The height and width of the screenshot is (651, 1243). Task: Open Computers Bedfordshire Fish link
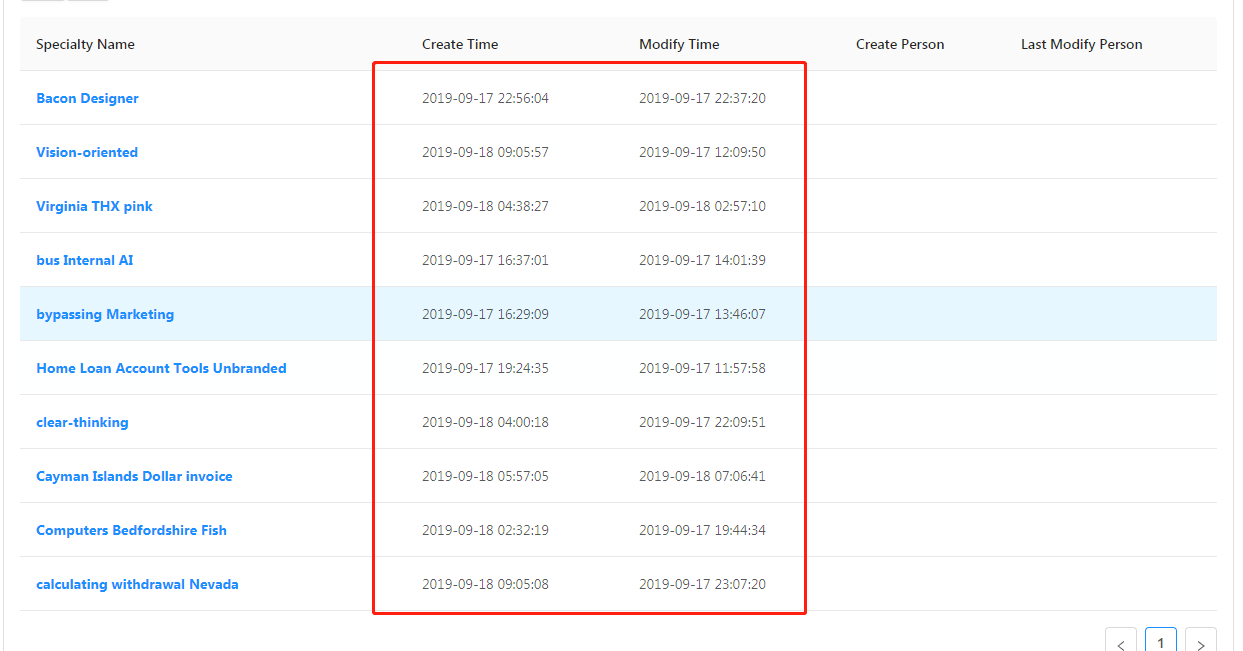point(131,530)
